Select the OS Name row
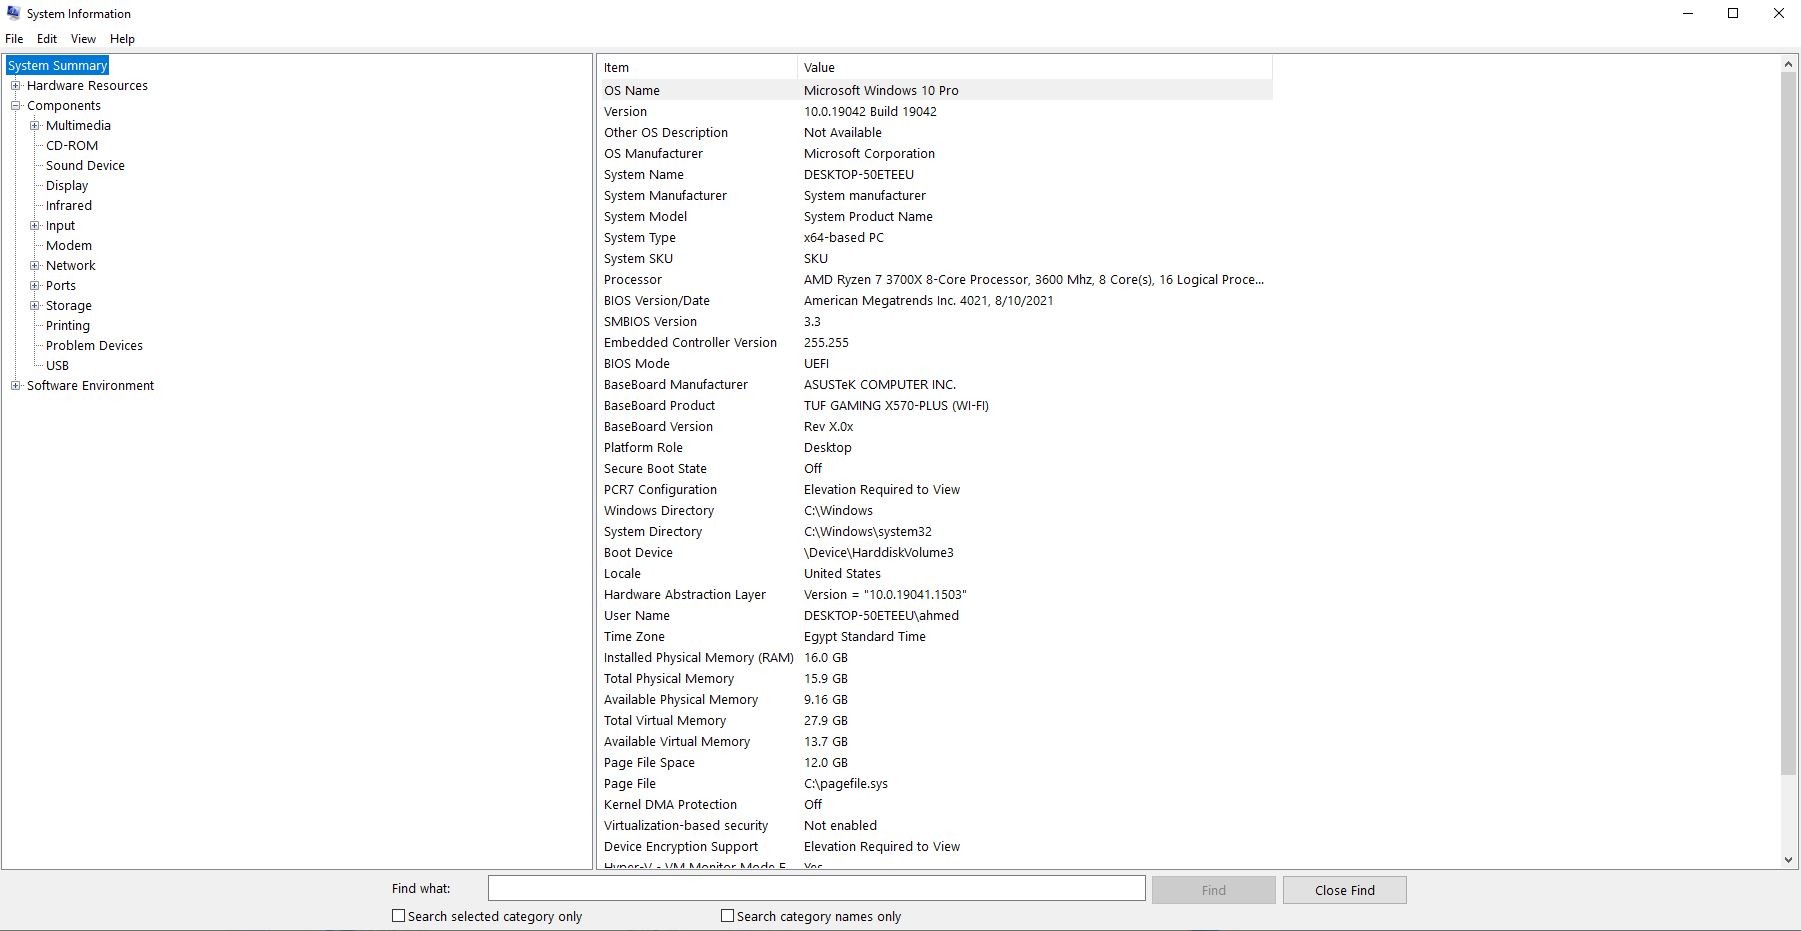1801x931 pixels. tap(935, 91)
